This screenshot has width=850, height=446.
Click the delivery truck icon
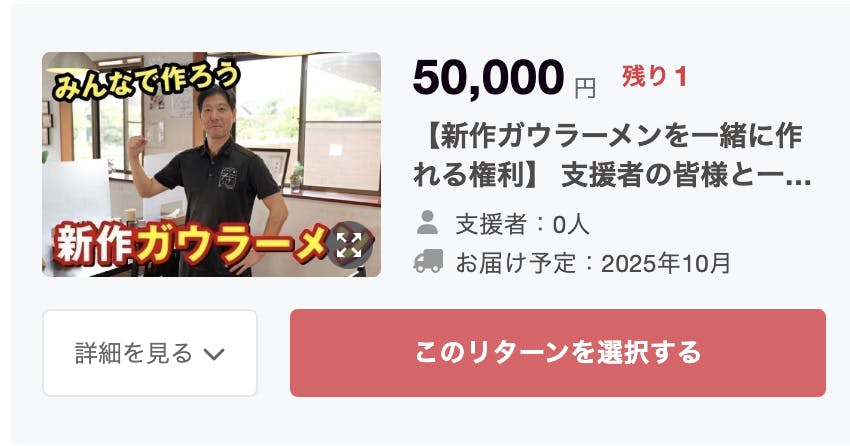(x=428, y=262)
